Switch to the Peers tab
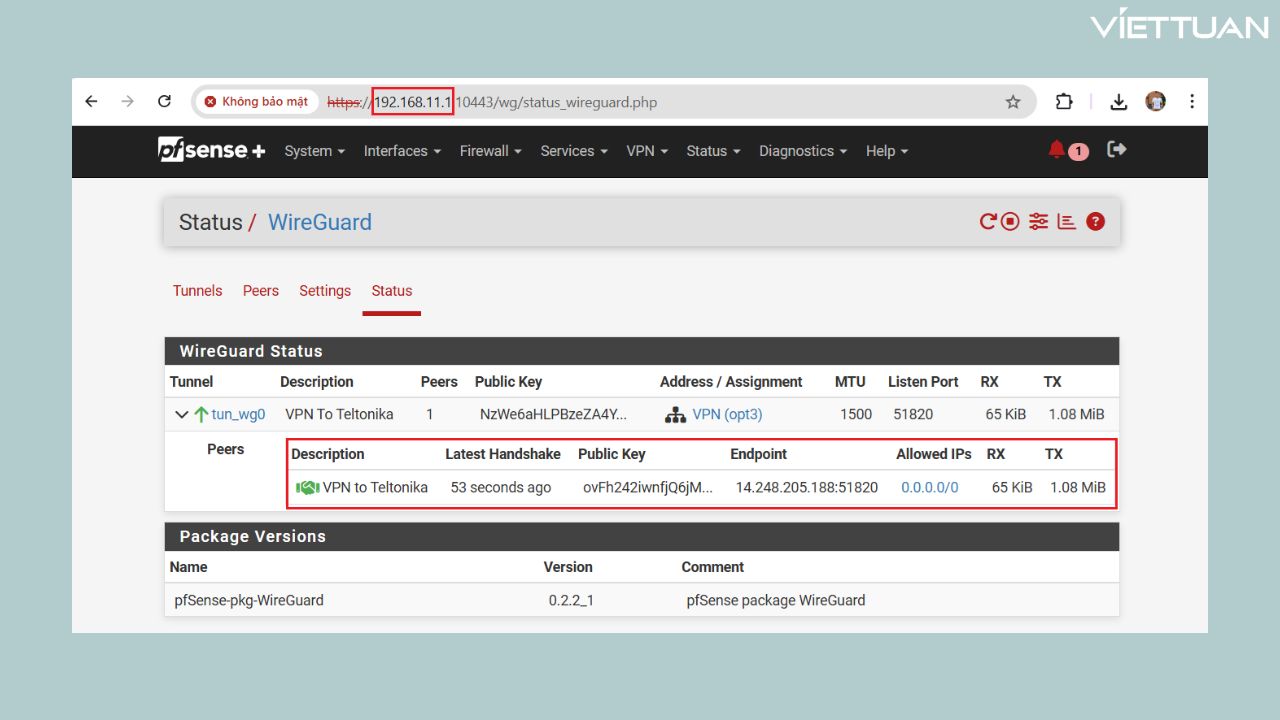 260,290
